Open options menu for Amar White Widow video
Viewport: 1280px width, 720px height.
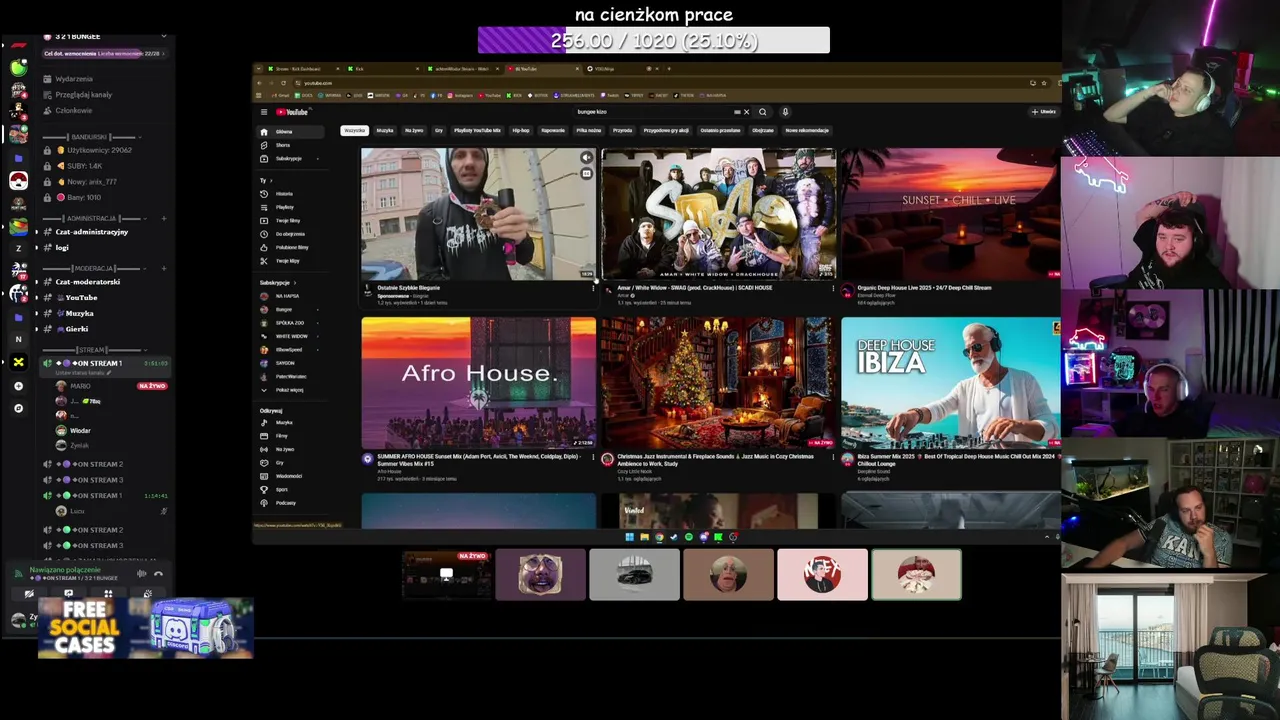click(833, 288)
